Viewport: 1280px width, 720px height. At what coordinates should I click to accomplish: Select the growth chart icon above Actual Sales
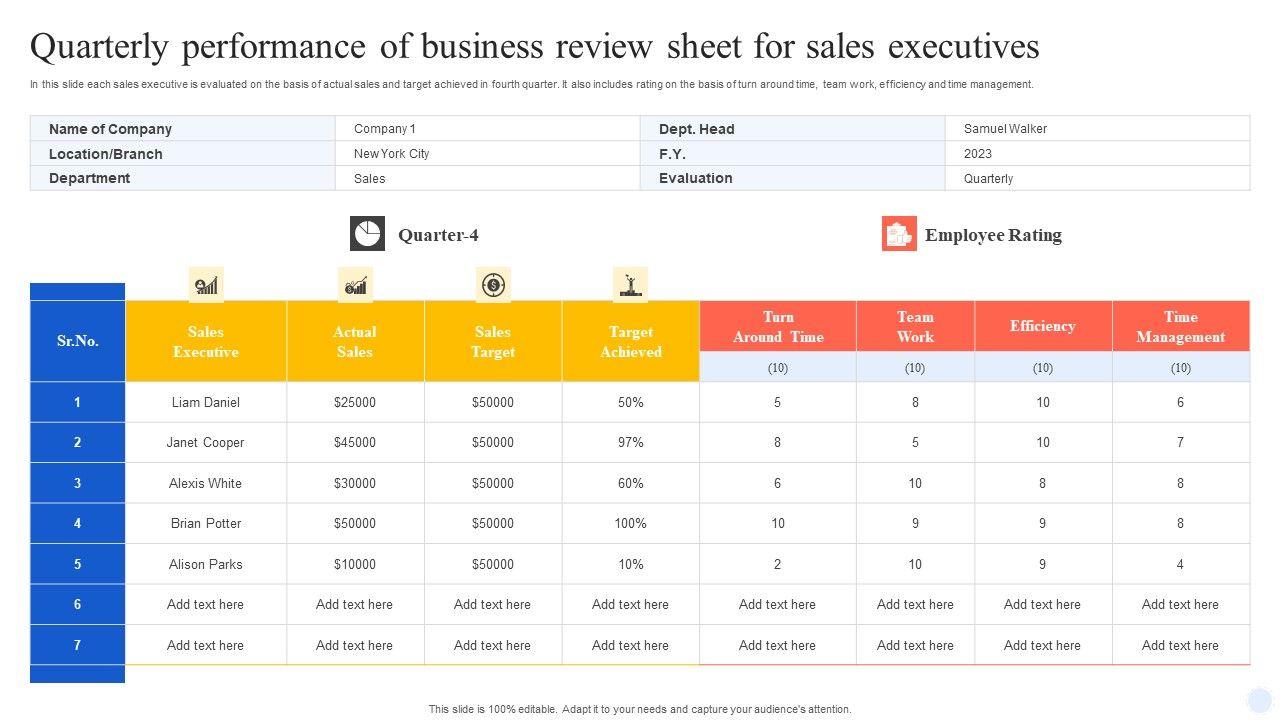click(355, 285)
